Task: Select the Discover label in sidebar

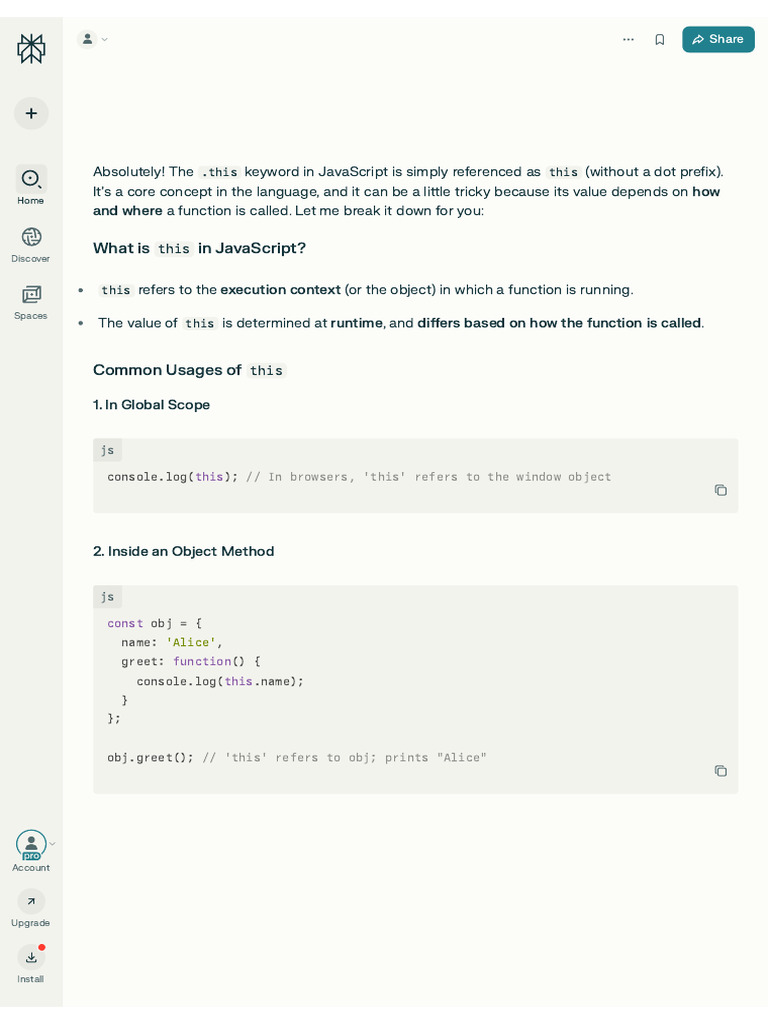Action: coord(31,259)
